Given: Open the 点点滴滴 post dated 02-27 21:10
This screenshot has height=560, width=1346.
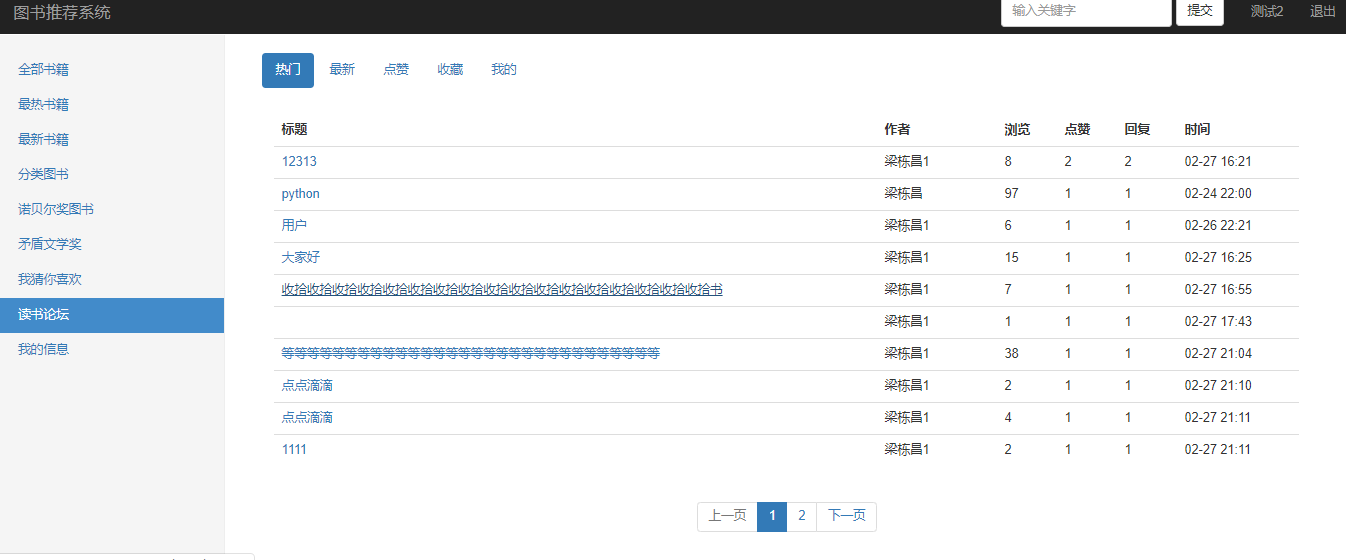Looking at the screenshot, I should (307, 385).
